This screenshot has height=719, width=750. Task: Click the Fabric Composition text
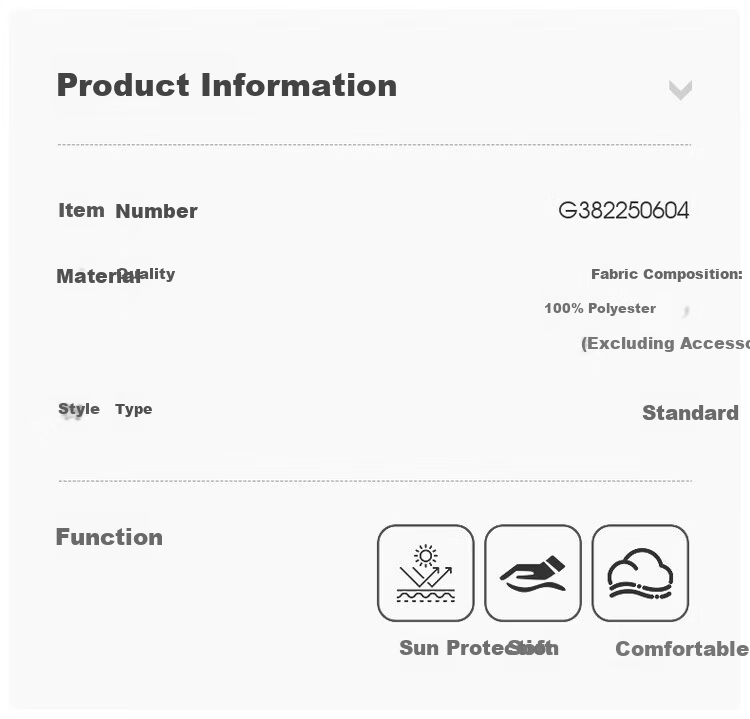tap(667, 274)
